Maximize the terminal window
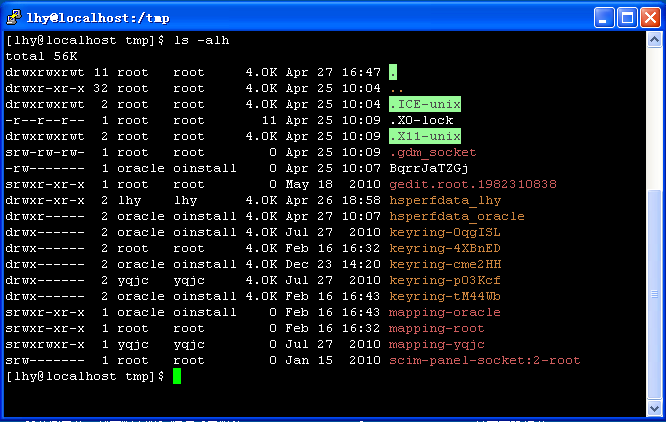666x422 pixels. [627, 15]
